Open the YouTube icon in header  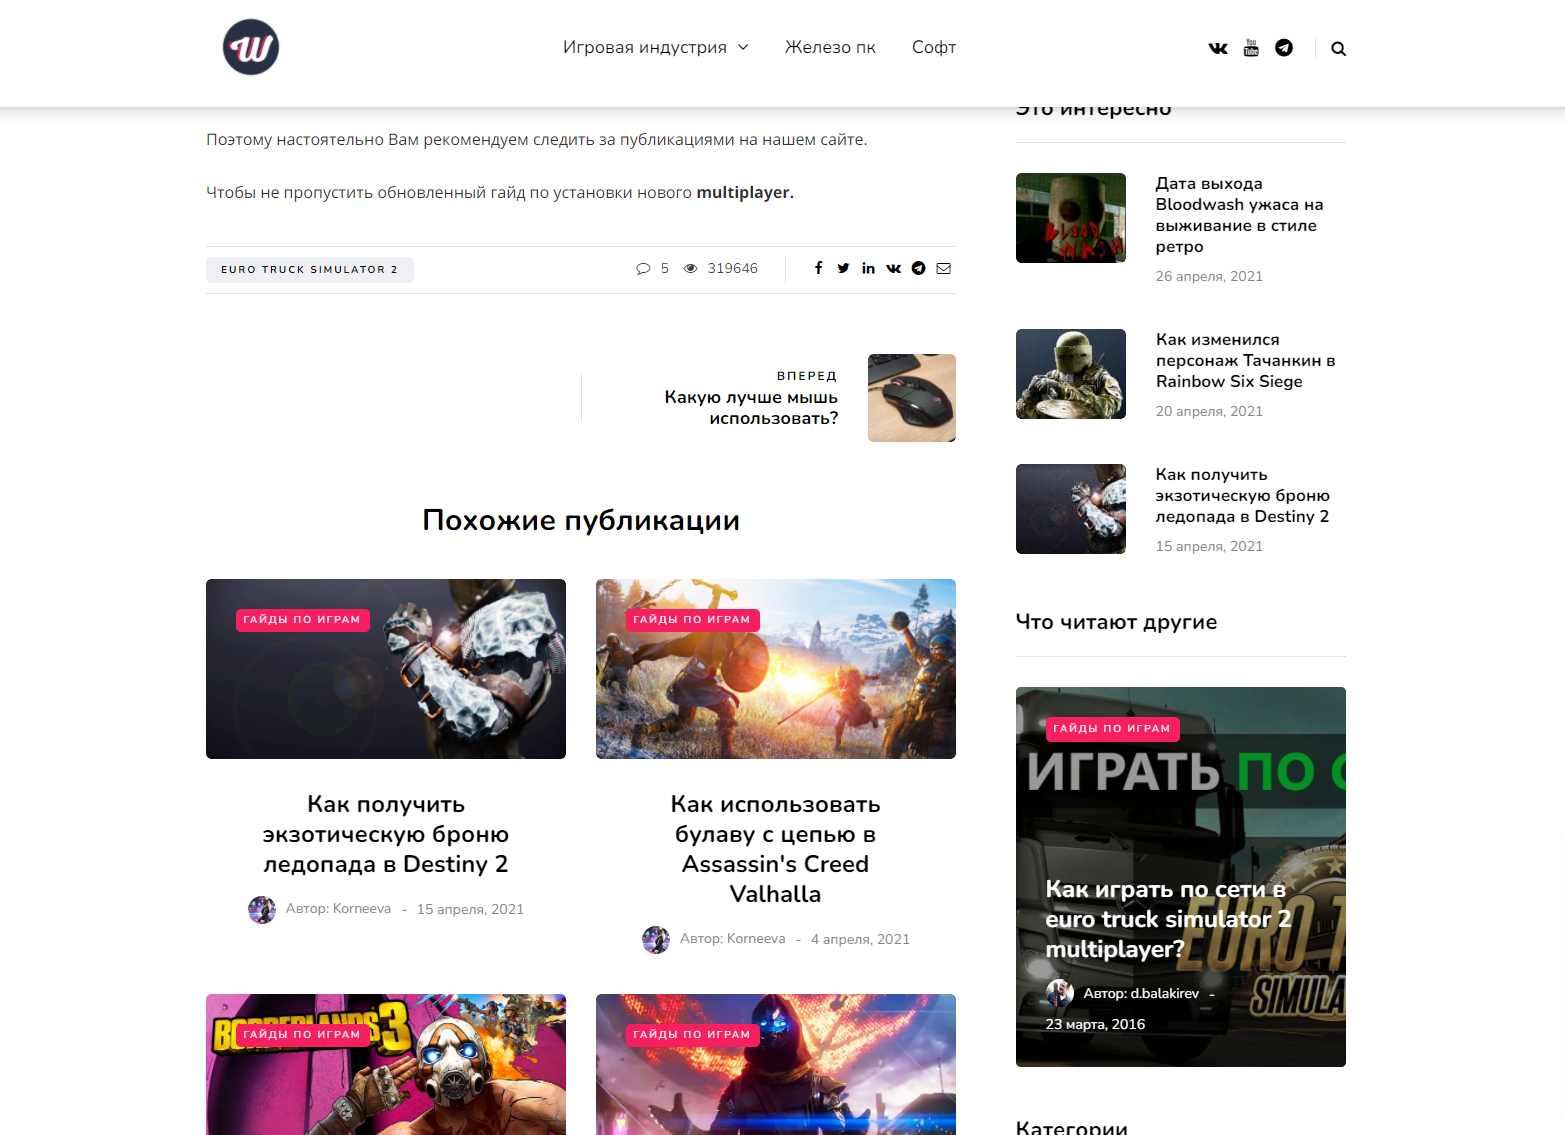1251,48
